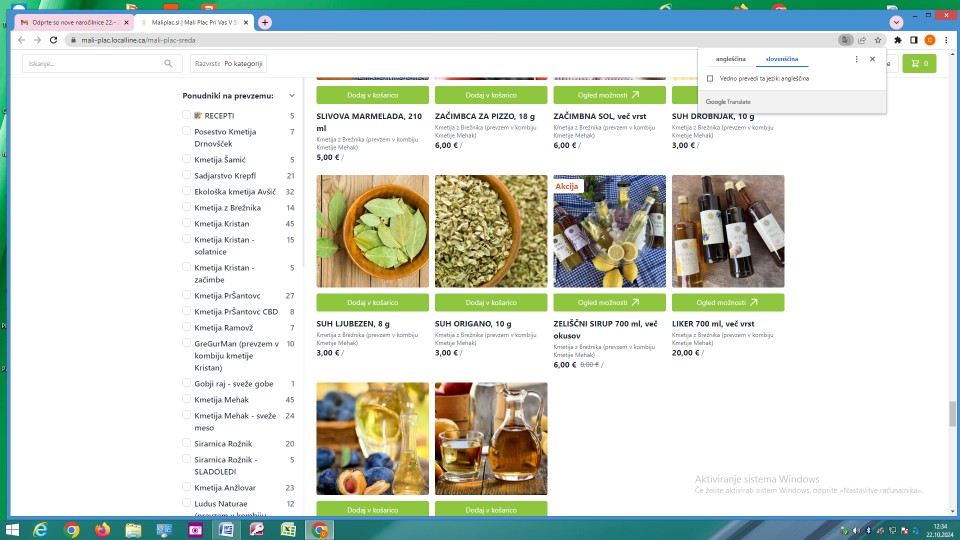Viewport: 960px width, 540px height.
Task: Open the tab search dropdown arrow
Action: coord(896,22)
